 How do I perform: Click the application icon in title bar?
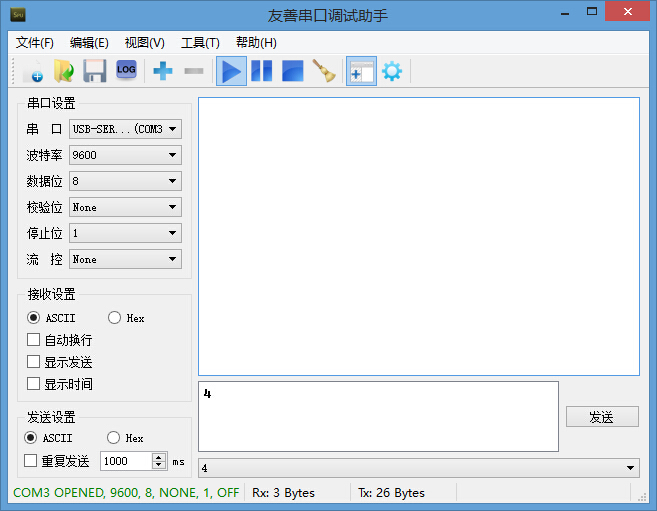(x=18, y=15)
